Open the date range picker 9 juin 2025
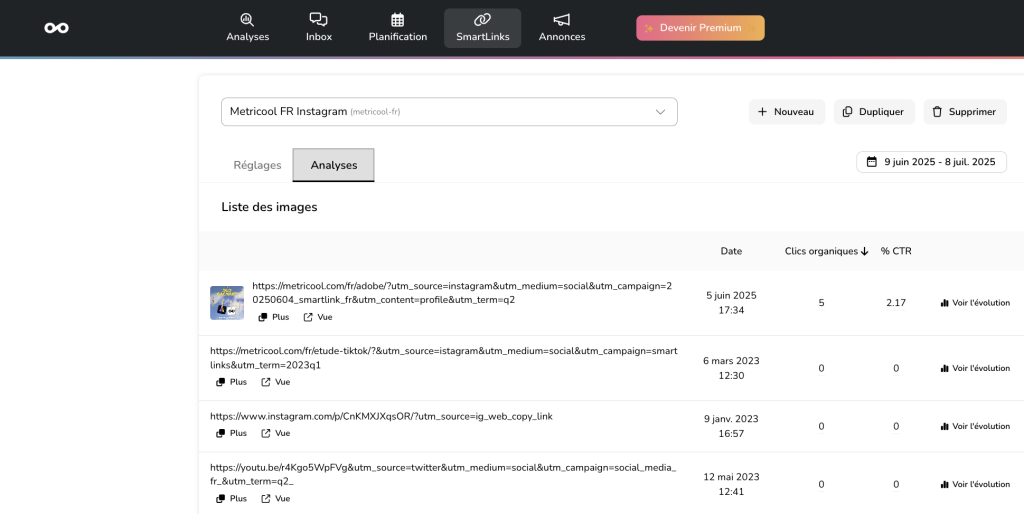1024x514 pixels. pyautogui.click(x=931, y=162)
